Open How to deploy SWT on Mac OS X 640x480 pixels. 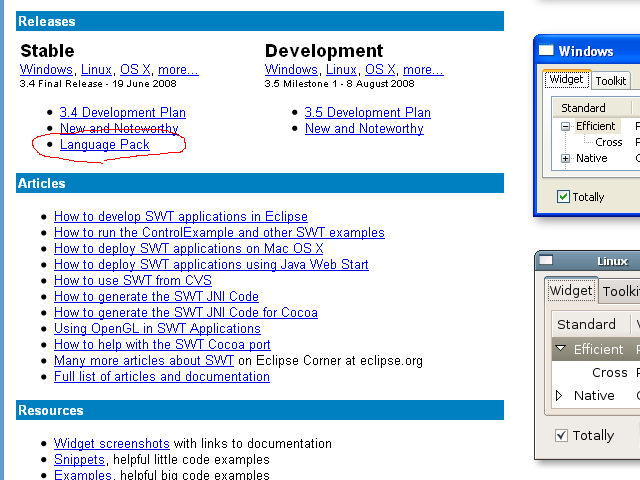click(x=189, y=248)
